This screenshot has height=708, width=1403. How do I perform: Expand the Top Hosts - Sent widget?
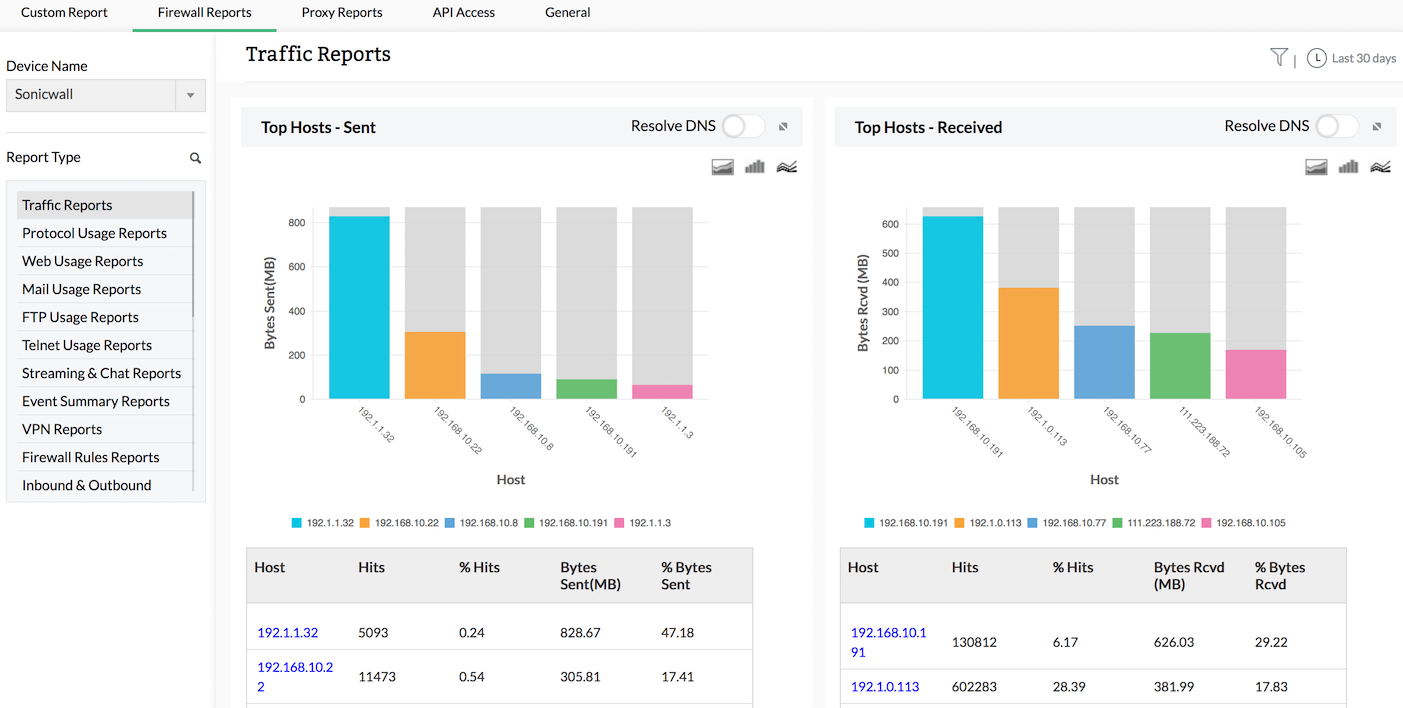click(x=783, y=127)
